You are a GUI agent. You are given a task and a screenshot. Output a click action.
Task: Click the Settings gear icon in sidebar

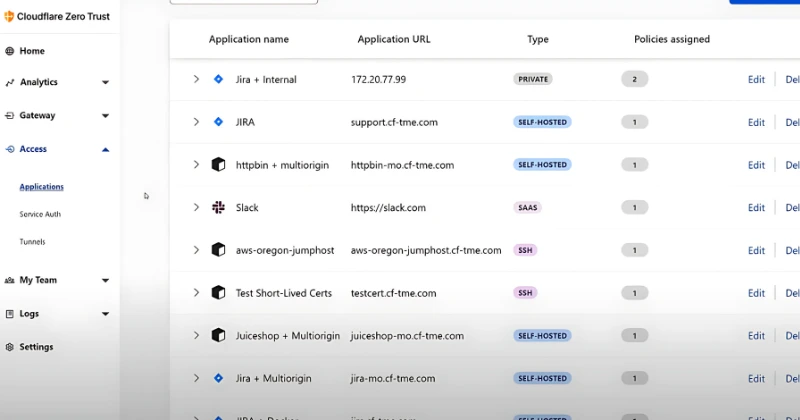[x=10, y=347]
